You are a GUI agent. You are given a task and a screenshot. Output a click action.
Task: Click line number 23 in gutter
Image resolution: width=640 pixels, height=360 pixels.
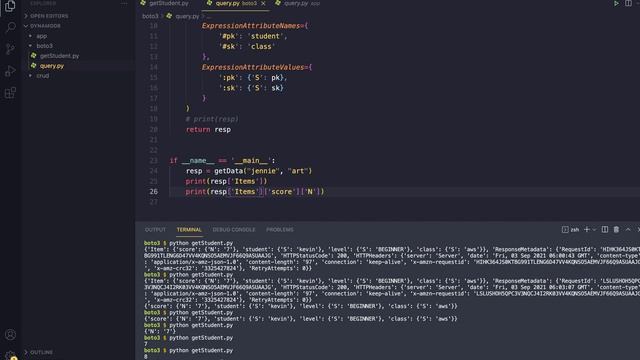tap(153, 160)
